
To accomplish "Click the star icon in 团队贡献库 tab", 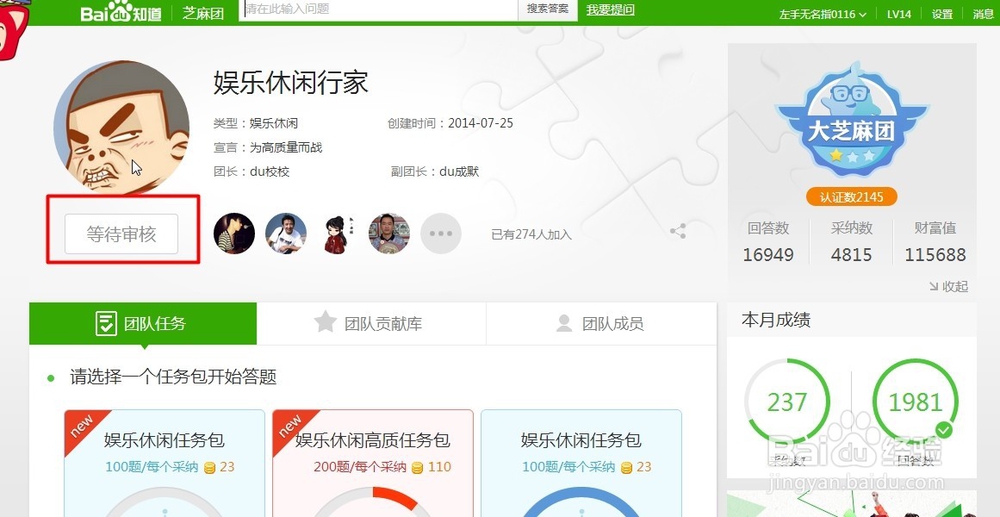I will (x=325, y=322).
